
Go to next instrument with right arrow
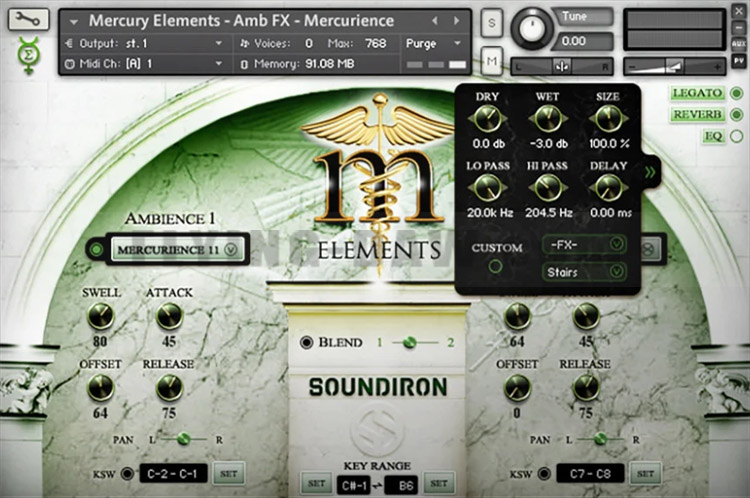(x=457, y=21)
